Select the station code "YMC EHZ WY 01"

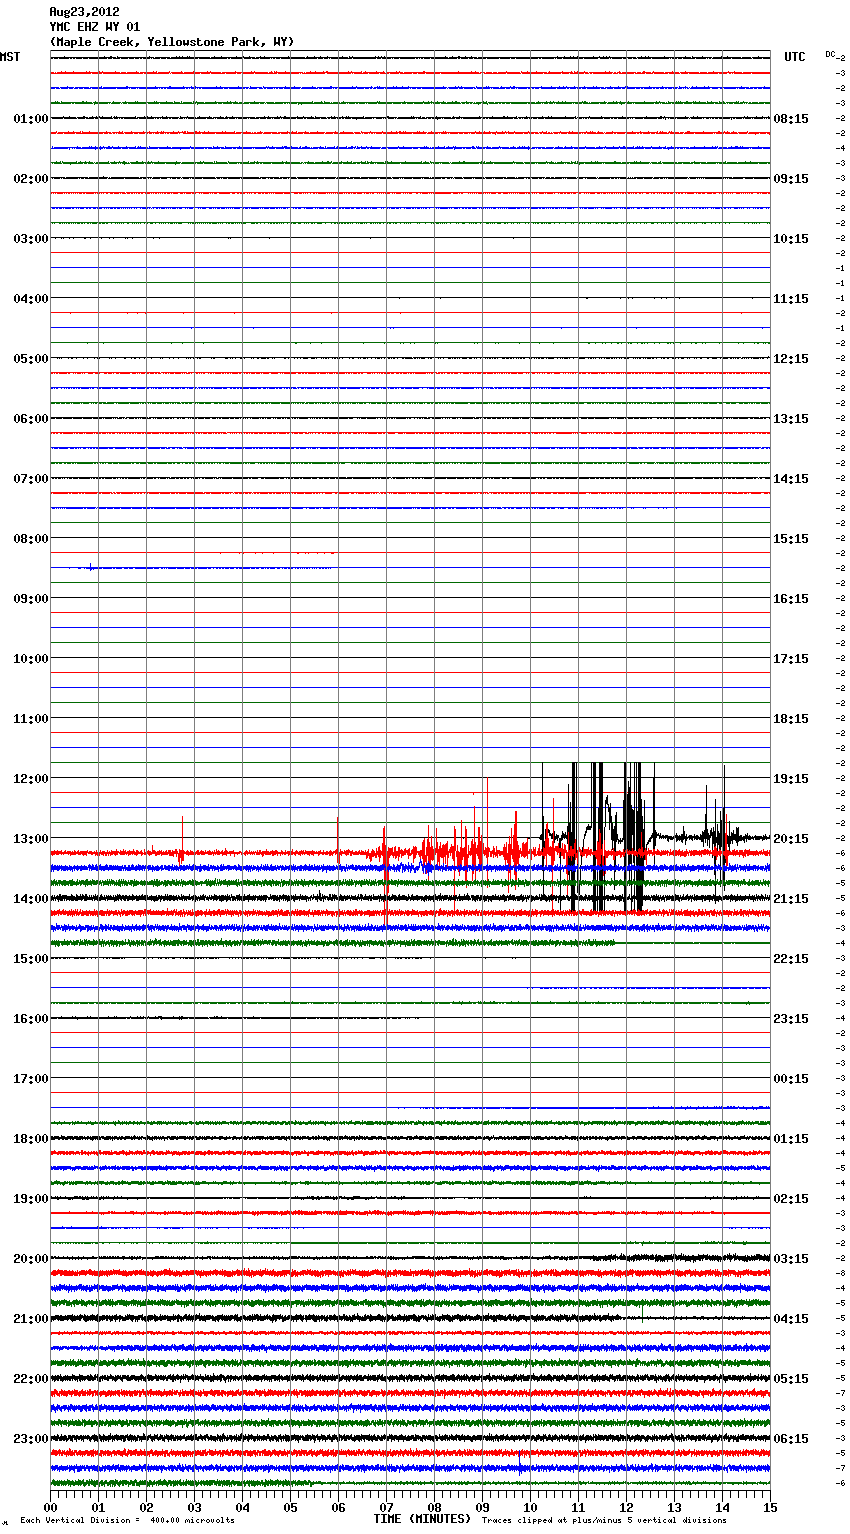95,27
